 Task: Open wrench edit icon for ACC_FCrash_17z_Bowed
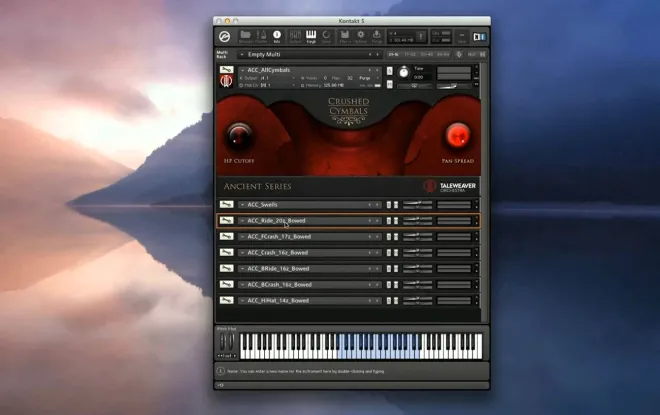(226, 237)
